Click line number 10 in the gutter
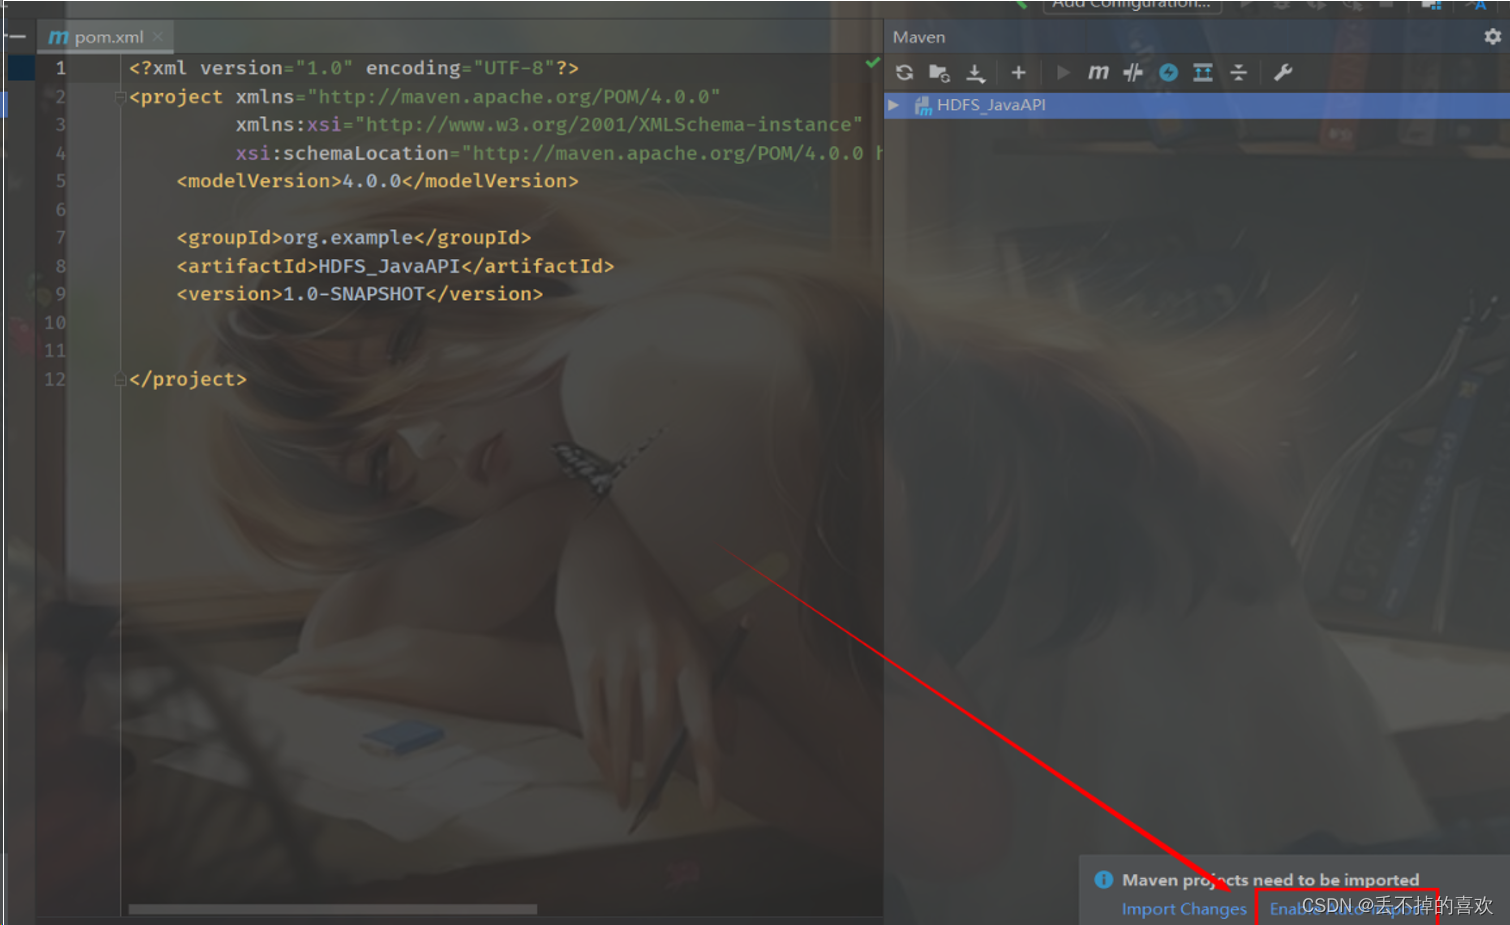1510x925 pixels. [55, 322]
